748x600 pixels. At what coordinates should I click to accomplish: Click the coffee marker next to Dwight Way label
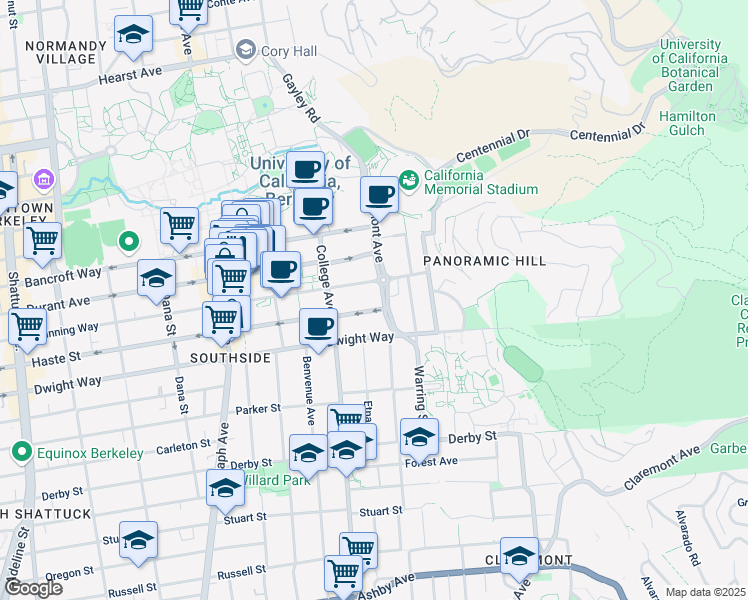[x=318, y=328]
